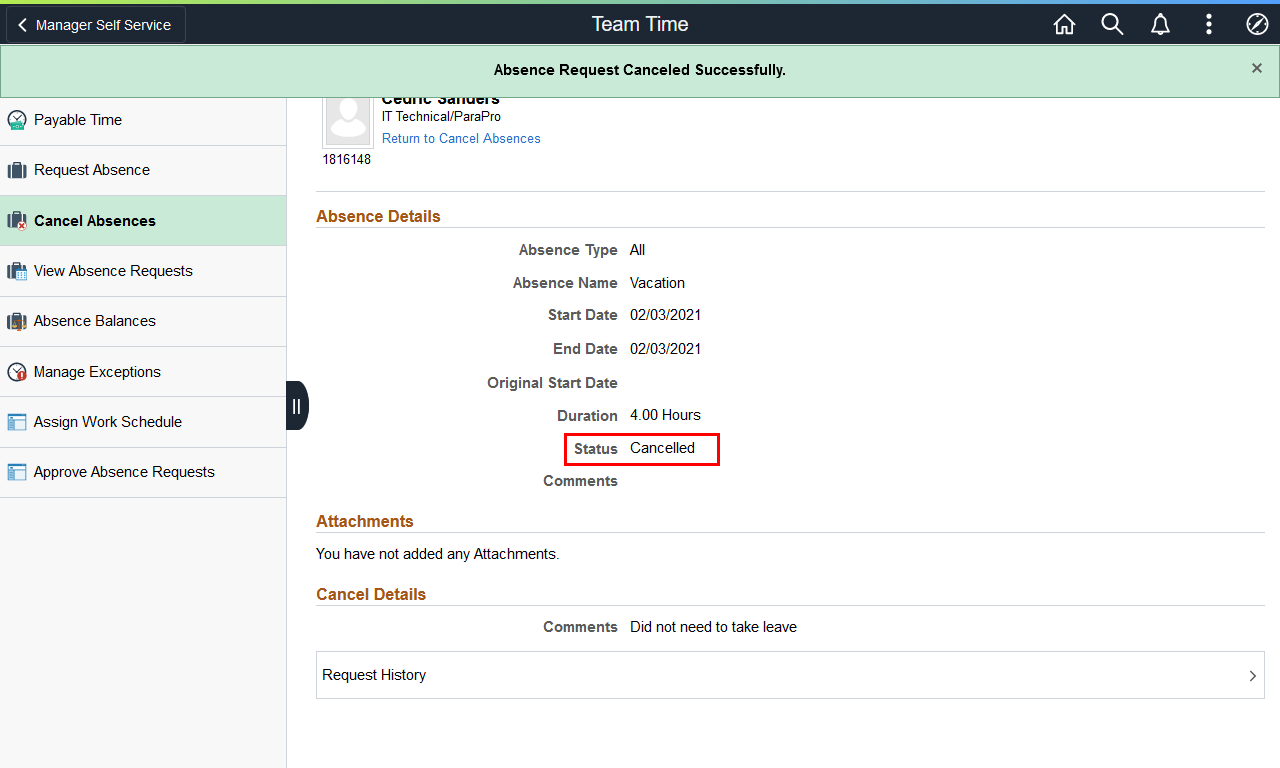Click employee ID 1816148
This screenshot has width=1280, height=768.
346,159
